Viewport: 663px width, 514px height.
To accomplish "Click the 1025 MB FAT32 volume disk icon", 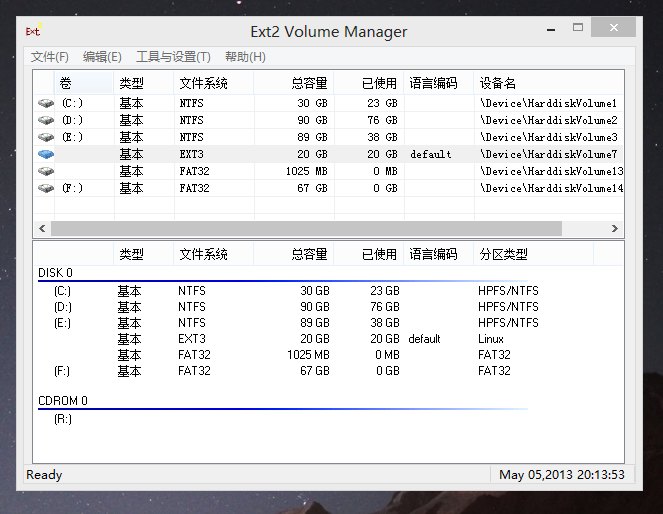I will [46, 171].
